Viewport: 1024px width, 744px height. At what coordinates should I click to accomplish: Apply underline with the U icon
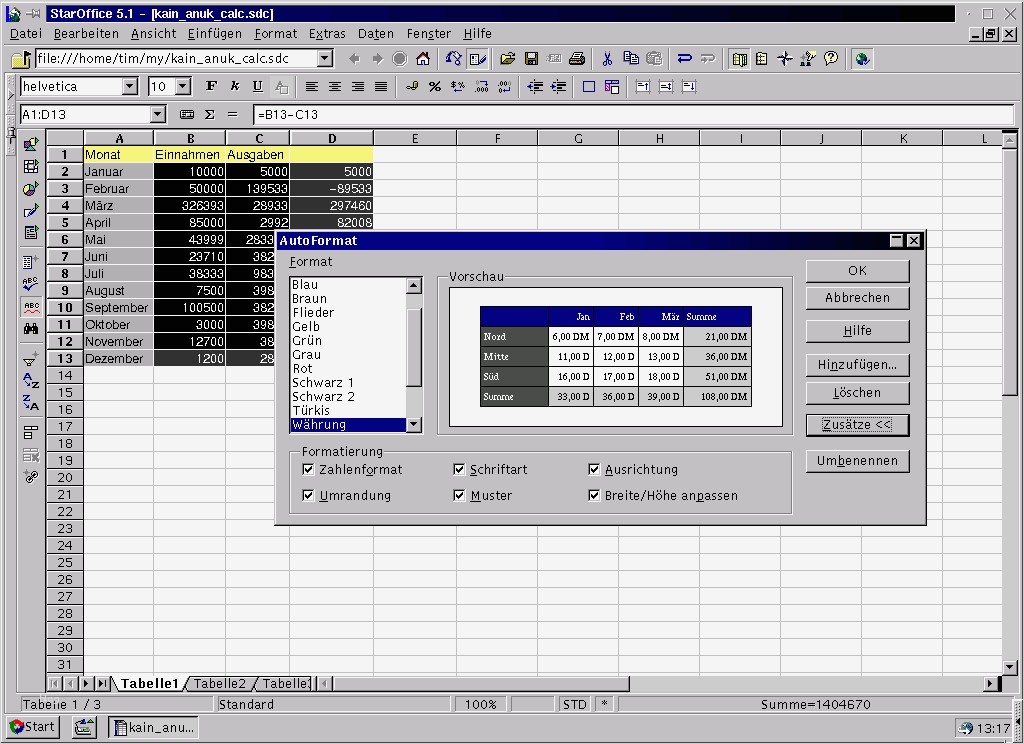257,86
